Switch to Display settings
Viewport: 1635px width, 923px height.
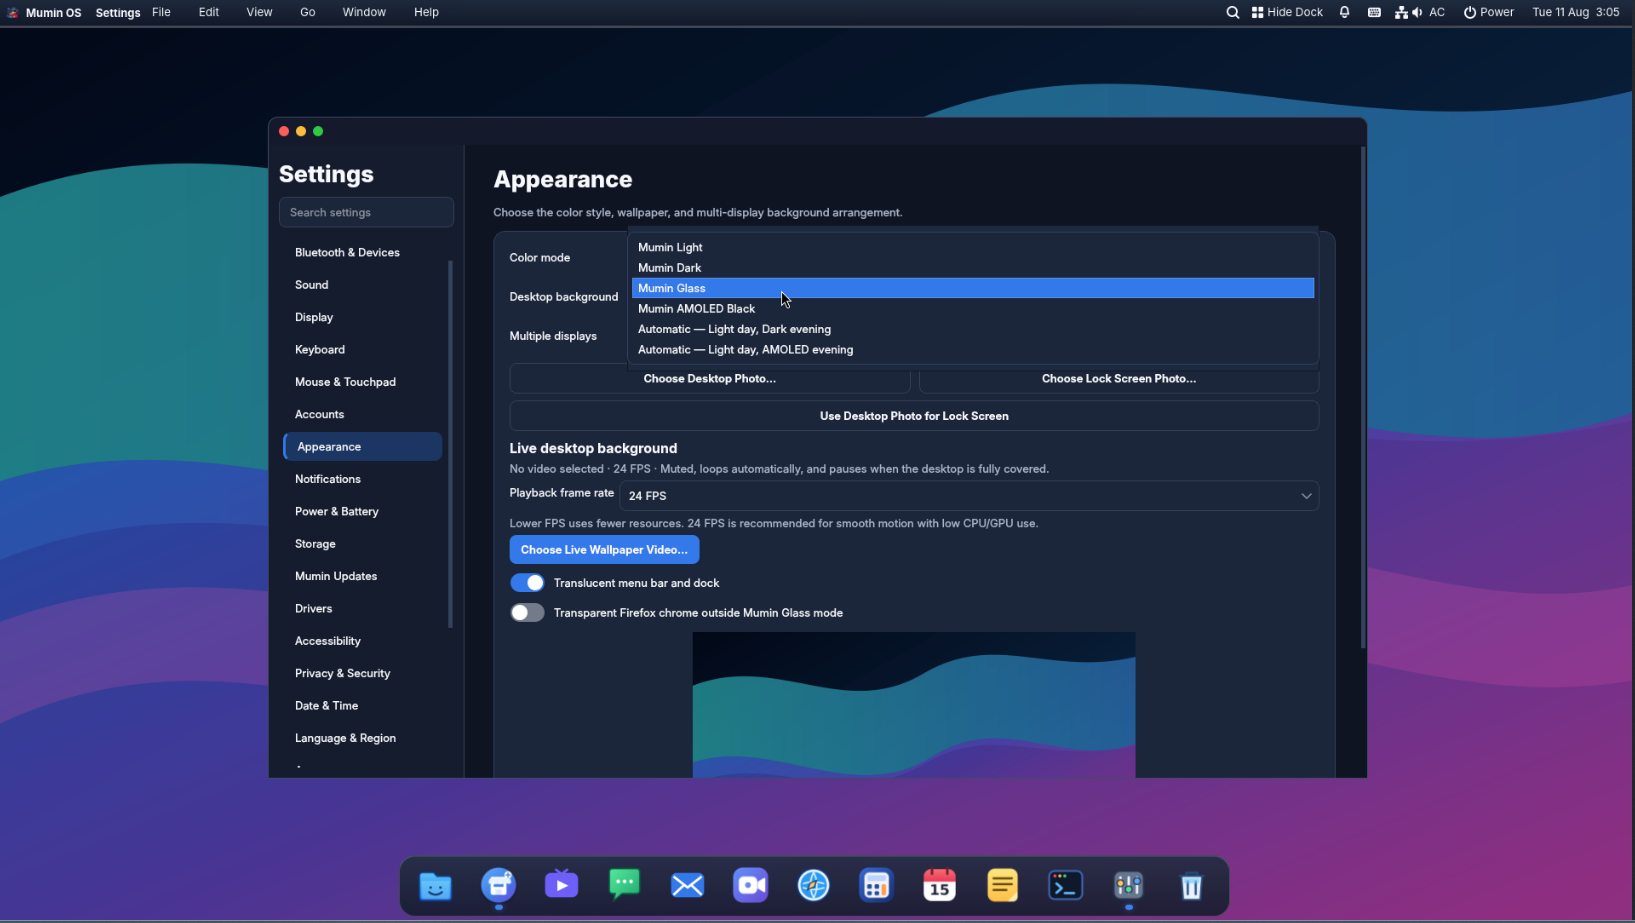(x=363, y=317)
